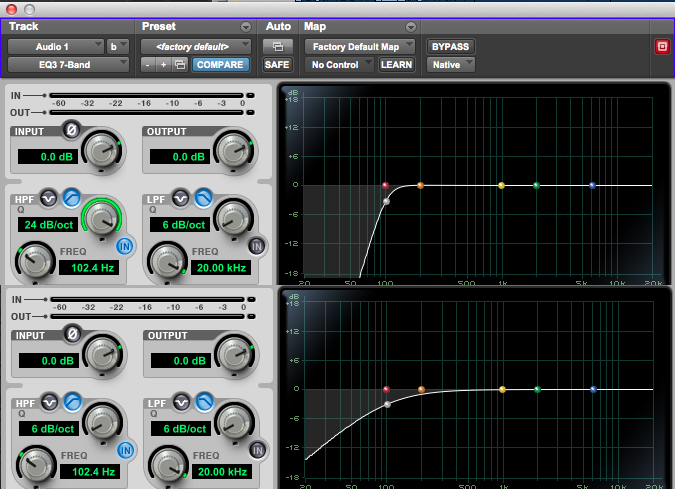Click the plugin automation enable icon under Auto
This screenshot has height=489, width=675.
coord(276,46)
